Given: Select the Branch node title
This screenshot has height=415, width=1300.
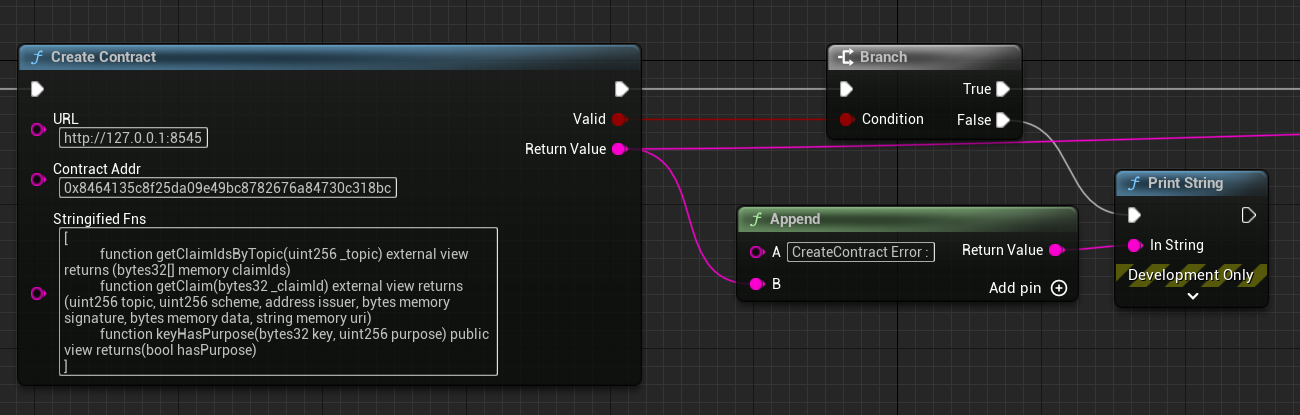Looking at the screenshot, I should (884, 57).
